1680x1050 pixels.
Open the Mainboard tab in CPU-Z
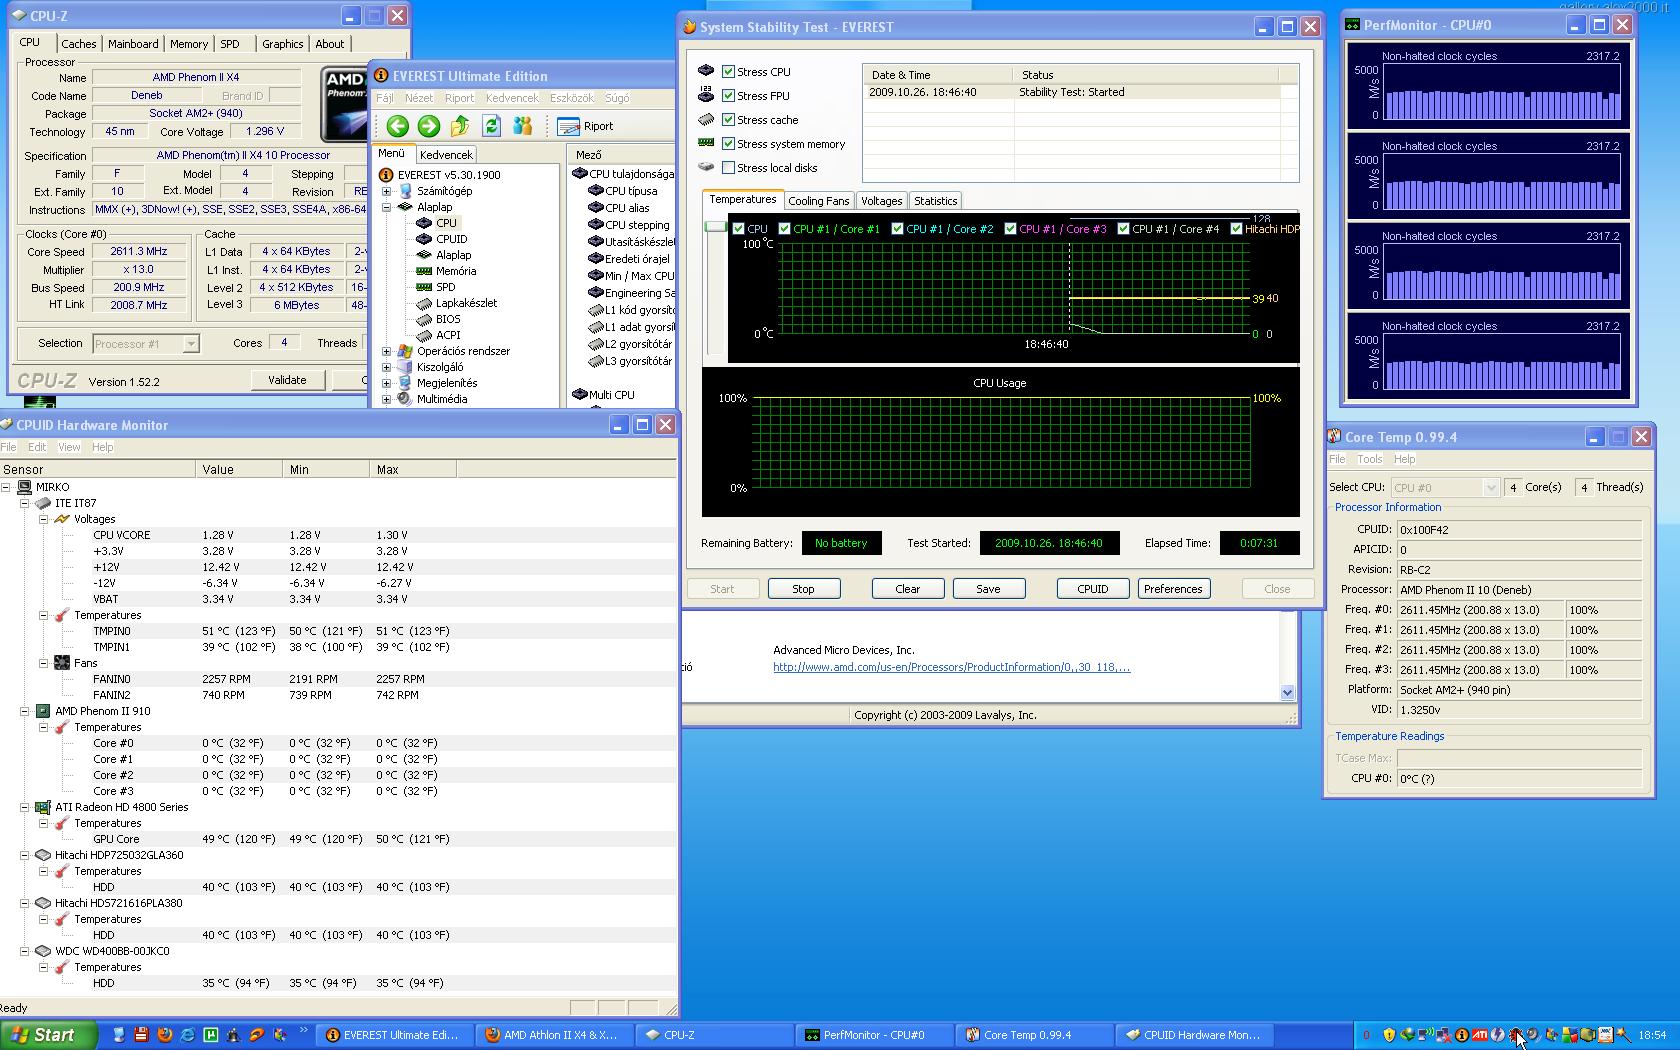(x=133, y=44)
